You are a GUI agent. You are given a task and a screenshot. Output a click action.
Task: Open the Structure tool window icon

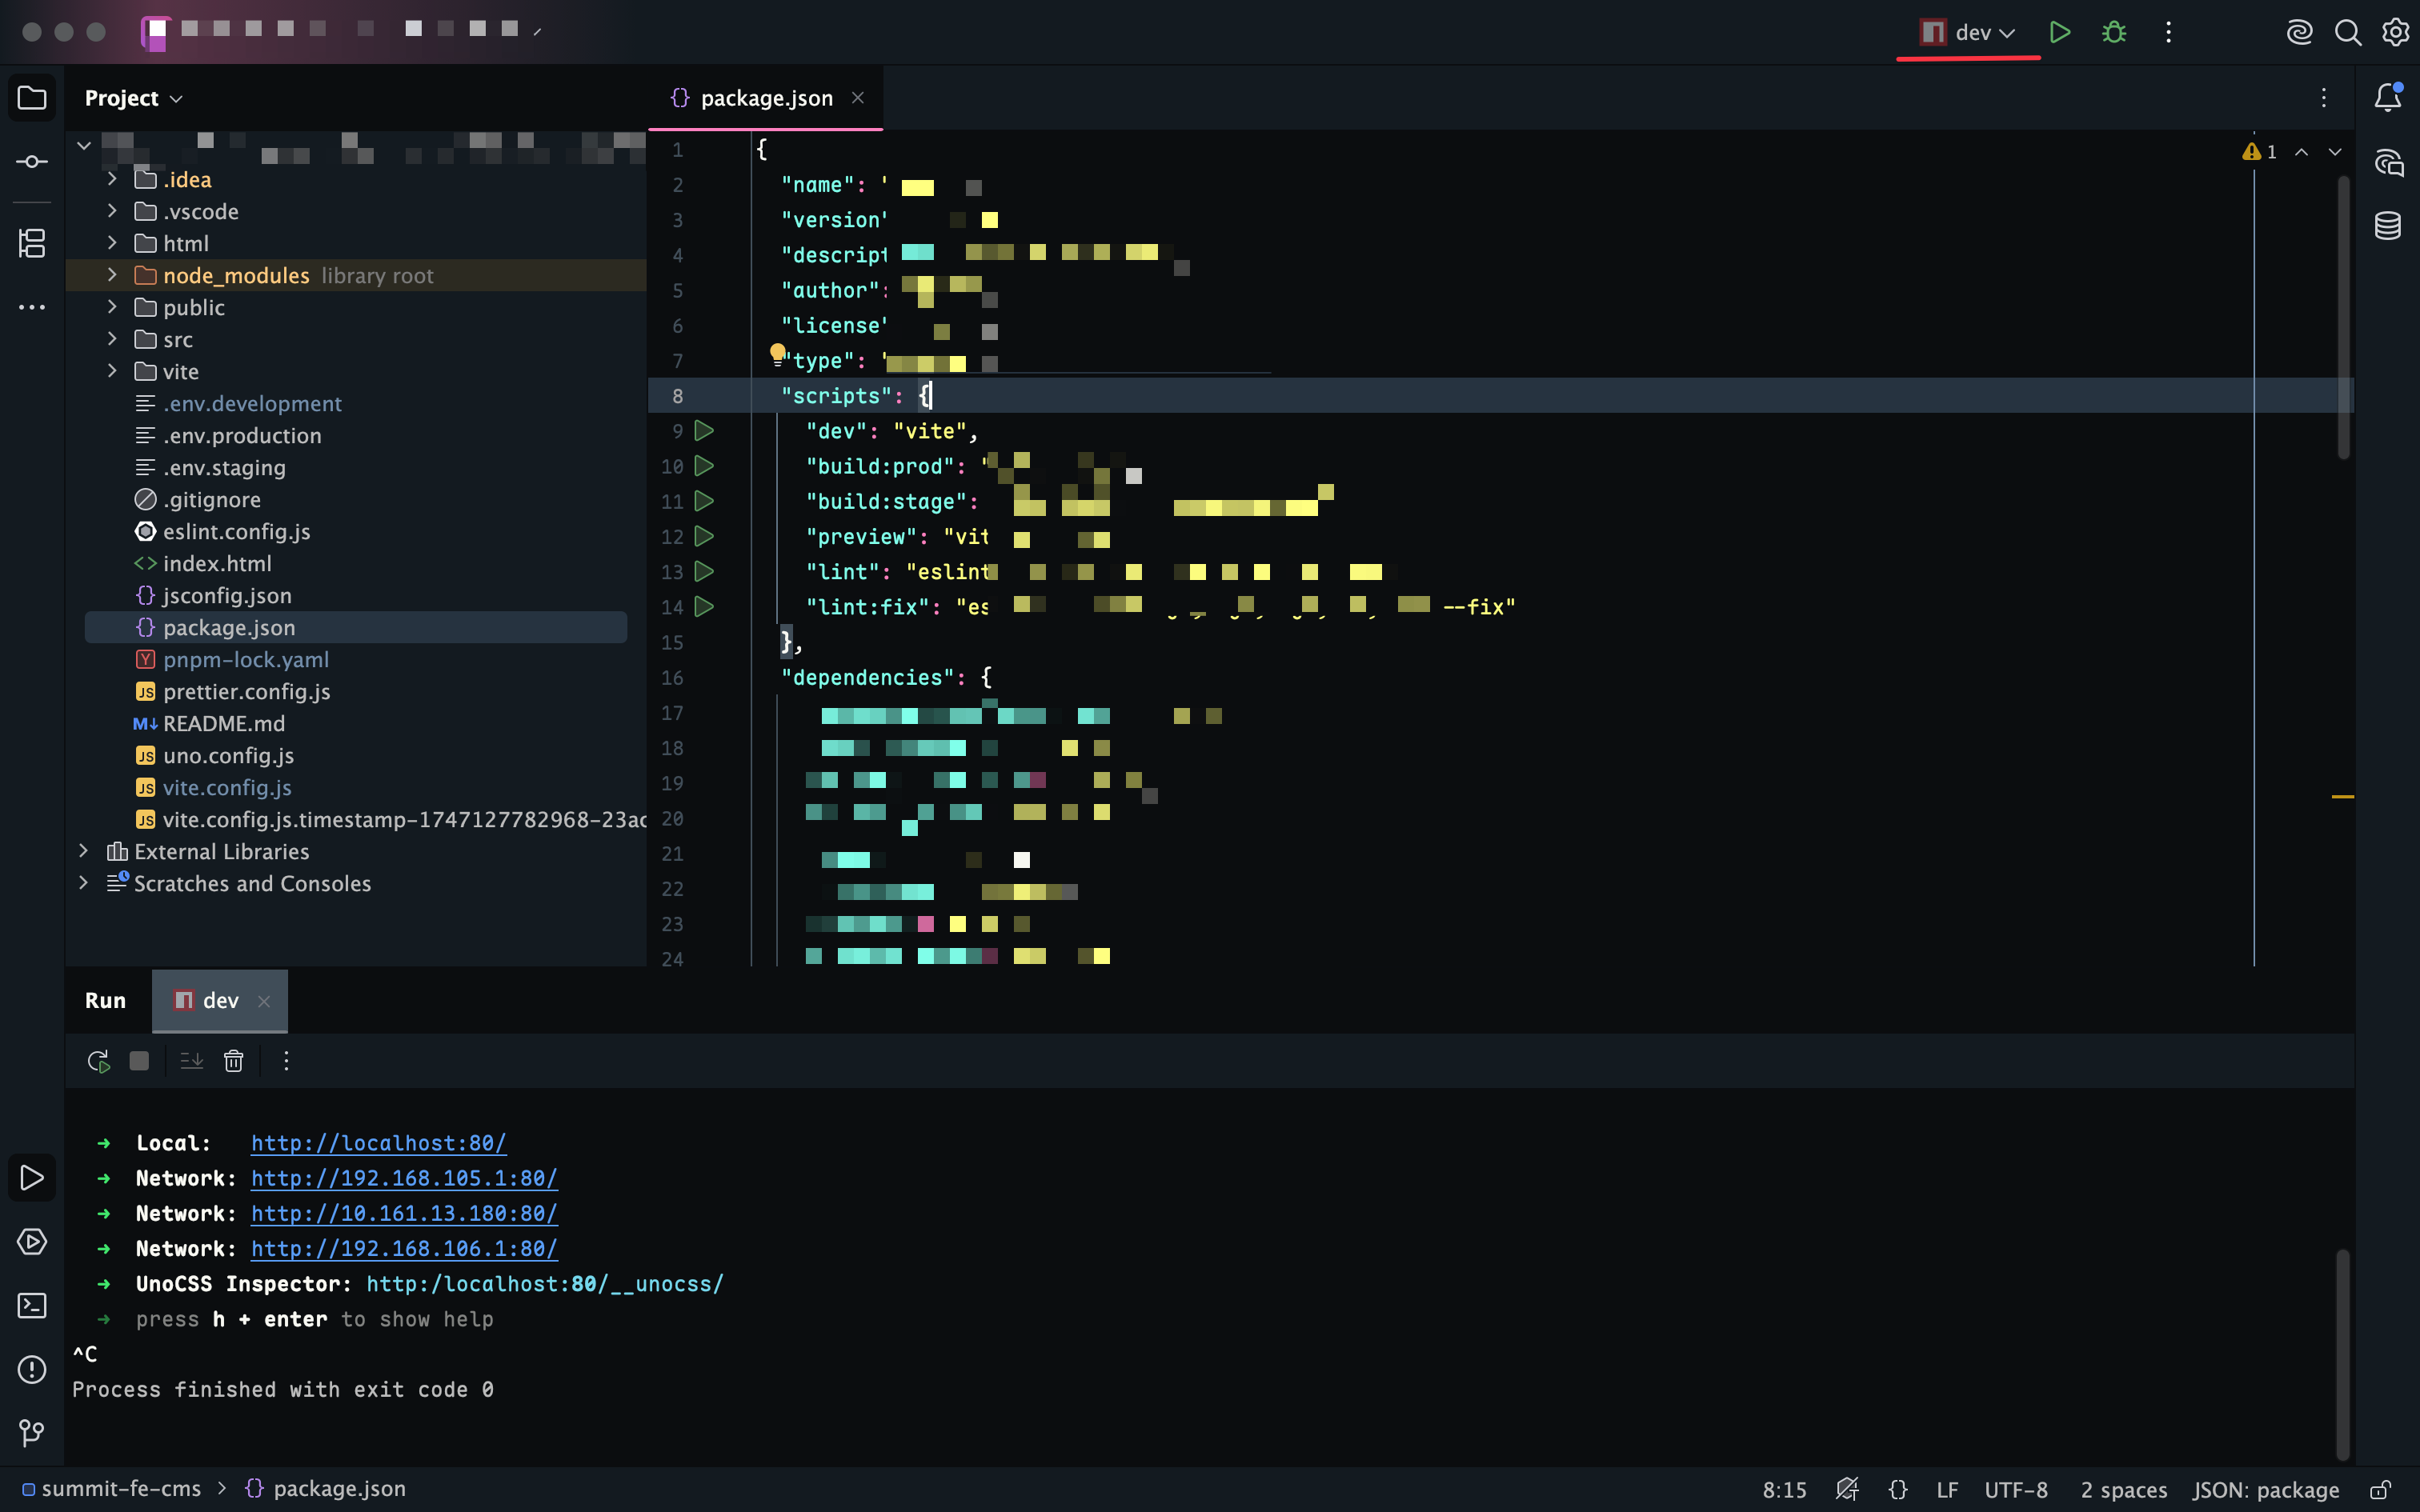(32, 243)
